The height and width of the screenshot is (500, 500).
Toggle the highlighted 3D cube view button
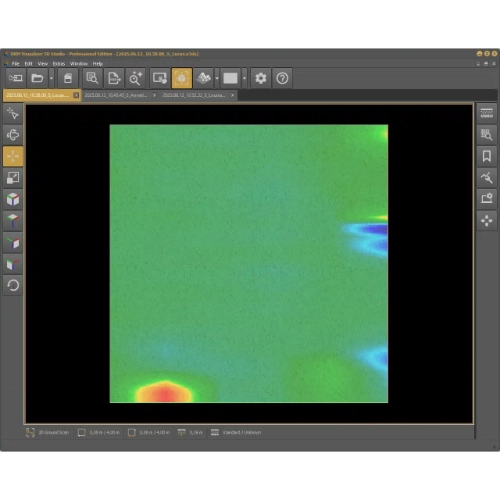(182, 78)
